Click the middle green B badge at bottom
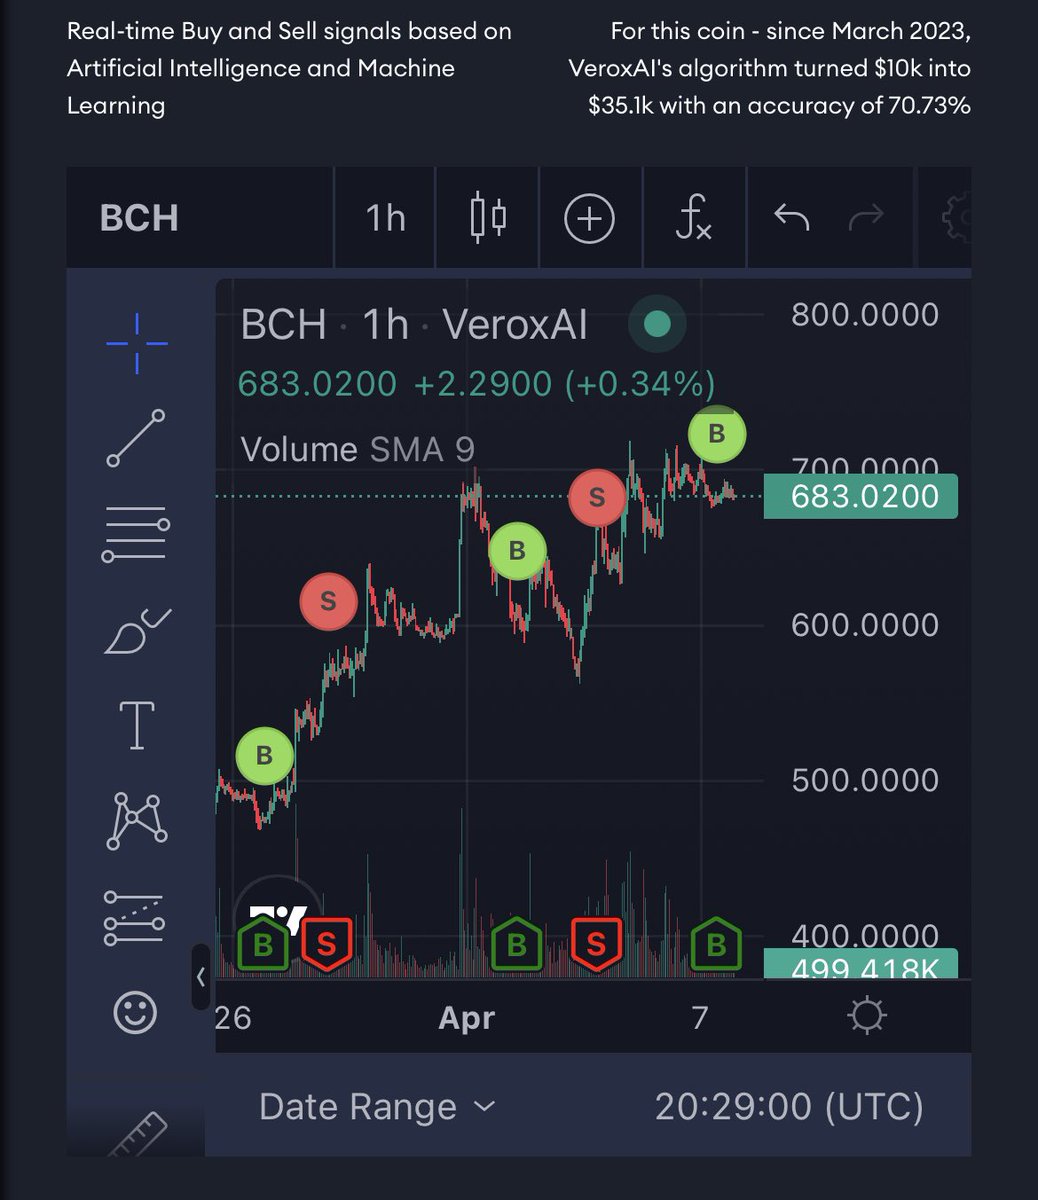The width and height of the screenshot is (1038, 1200). click(516, 944)
